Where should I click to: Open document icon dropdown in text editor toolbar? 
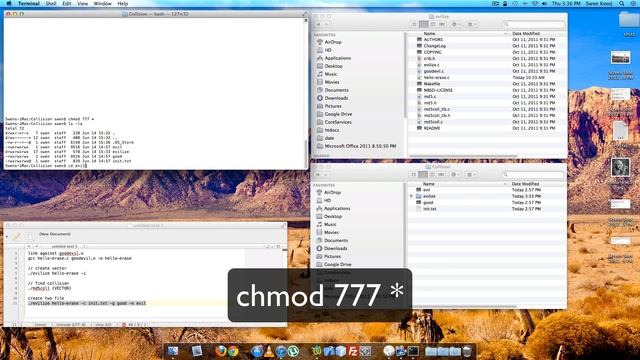pyautogui.click(x=30, y=236)
